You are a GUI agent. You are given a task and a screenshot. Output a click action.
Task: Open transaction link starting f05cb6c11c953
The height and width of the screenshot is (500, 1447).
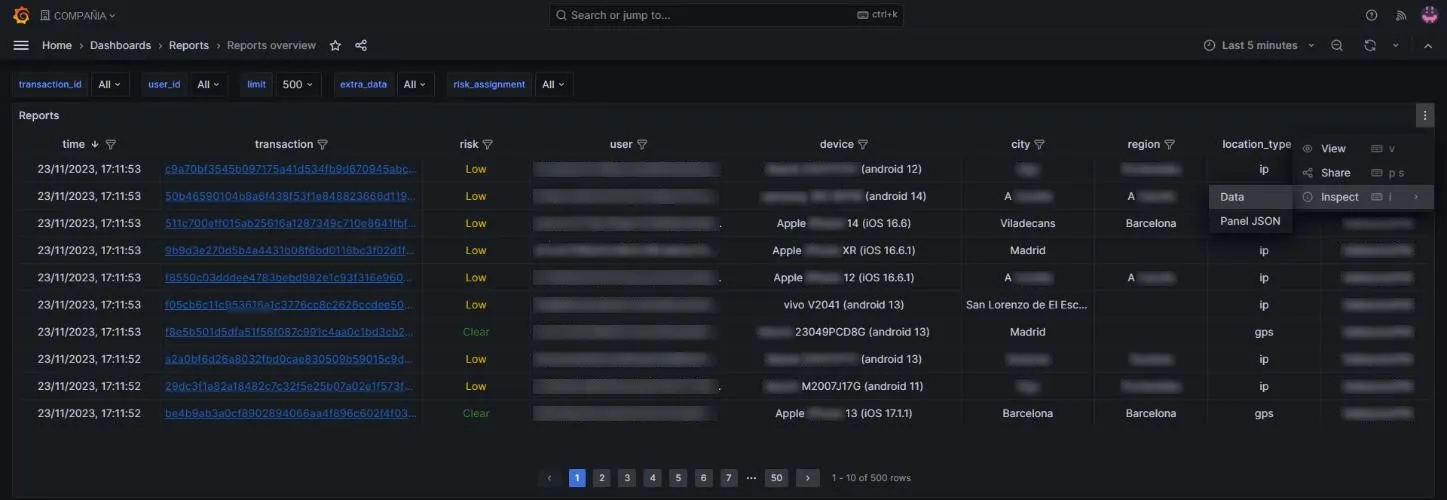[290, 304]
